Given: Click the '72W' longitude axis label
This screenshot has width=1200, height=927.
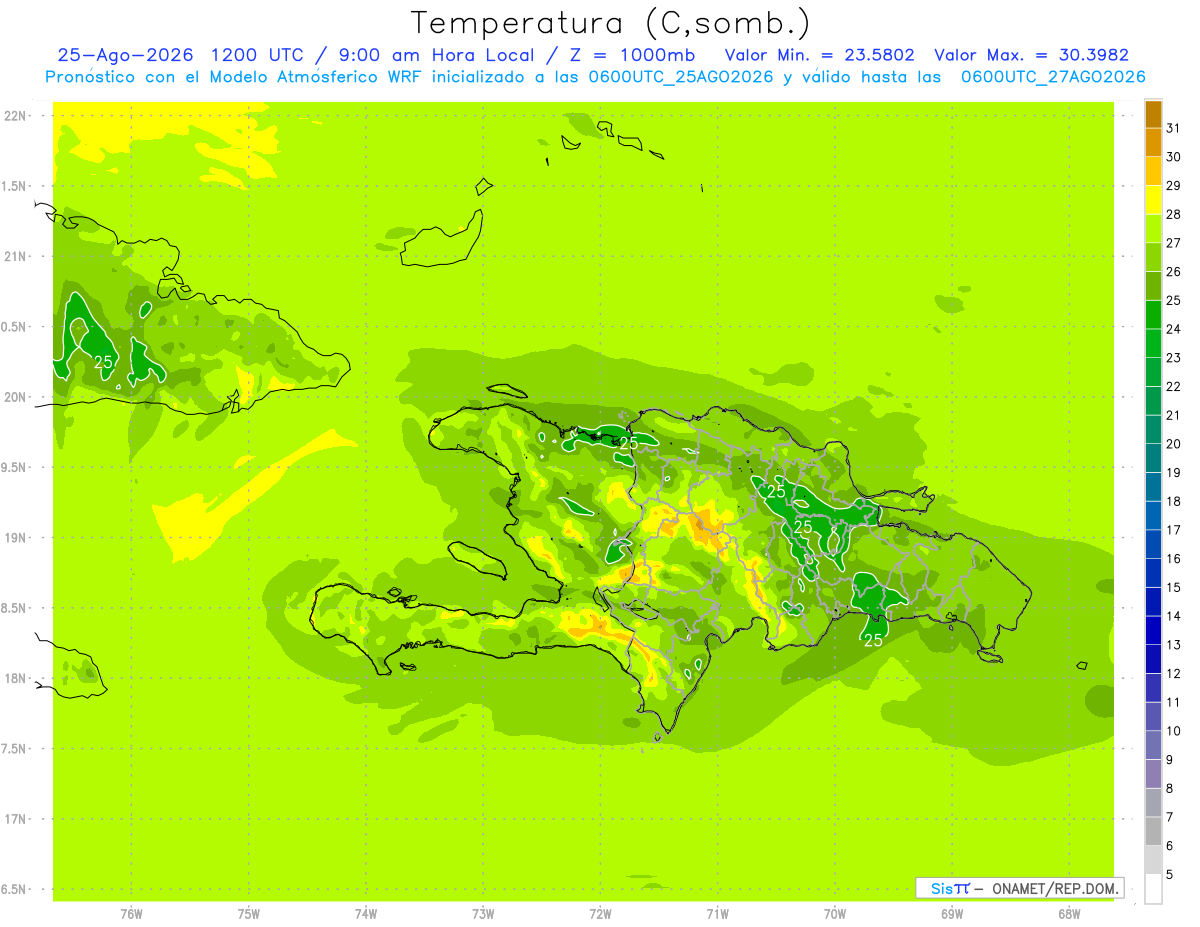Looking at the screenshot, I should click(600, 914).
